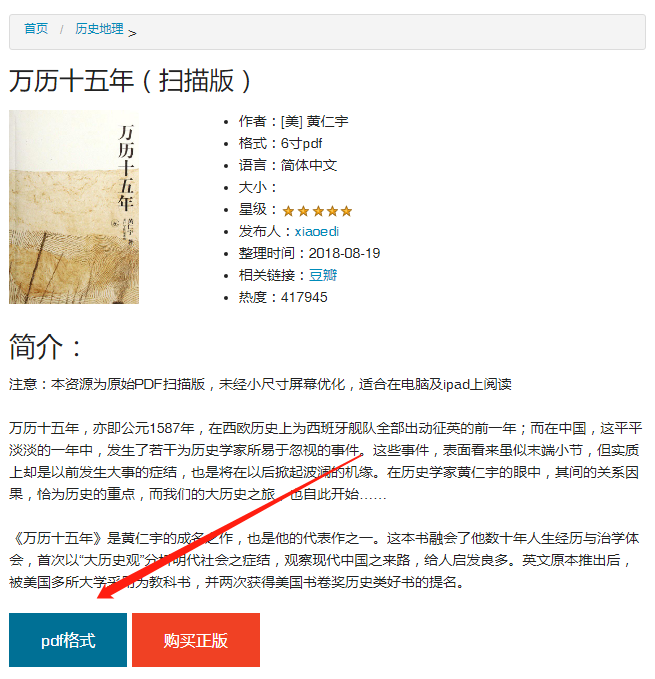Screen dimensions: 655x679
Task: Click the red 购买正版 button
Action: 196,640
